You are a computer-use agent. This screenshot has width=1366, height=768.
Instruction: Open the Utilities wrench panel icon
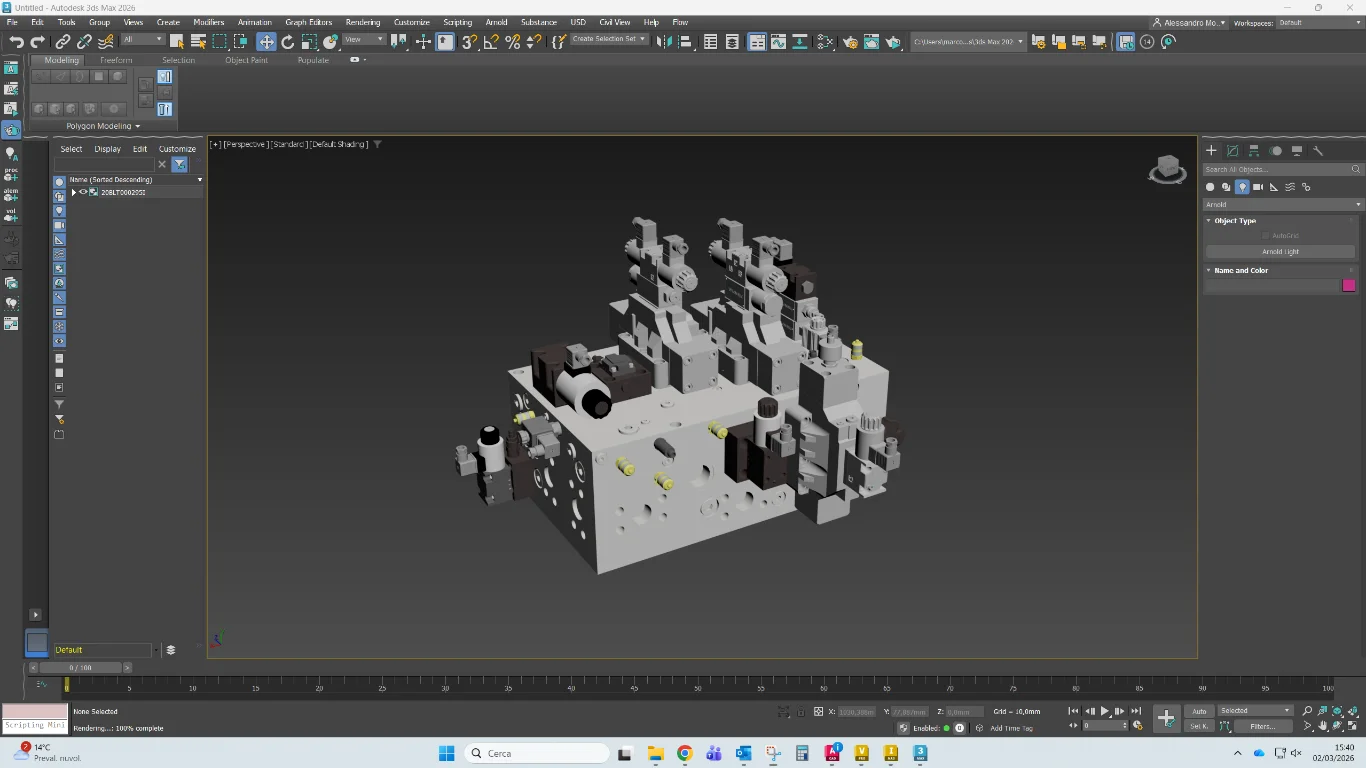click(x=1318, y=151)
